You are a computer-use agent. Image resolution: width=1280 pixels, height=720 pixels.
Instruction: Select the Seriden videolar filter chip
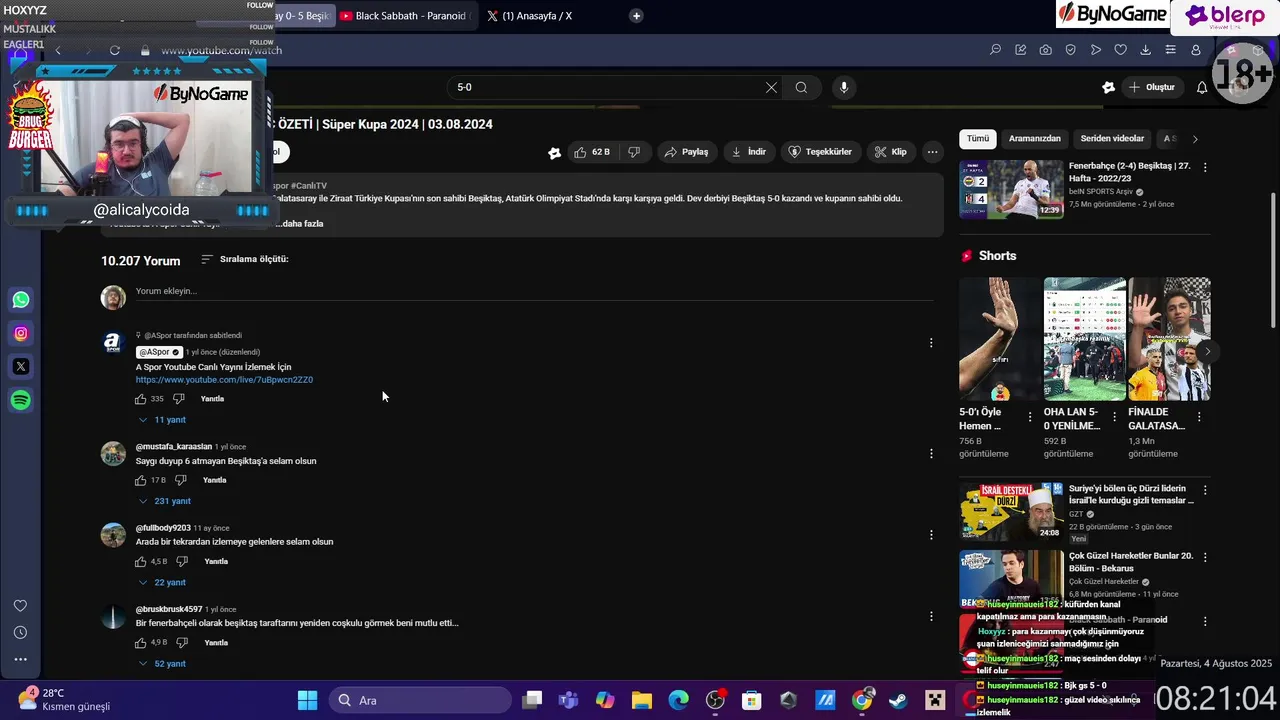coord(1112,139)
